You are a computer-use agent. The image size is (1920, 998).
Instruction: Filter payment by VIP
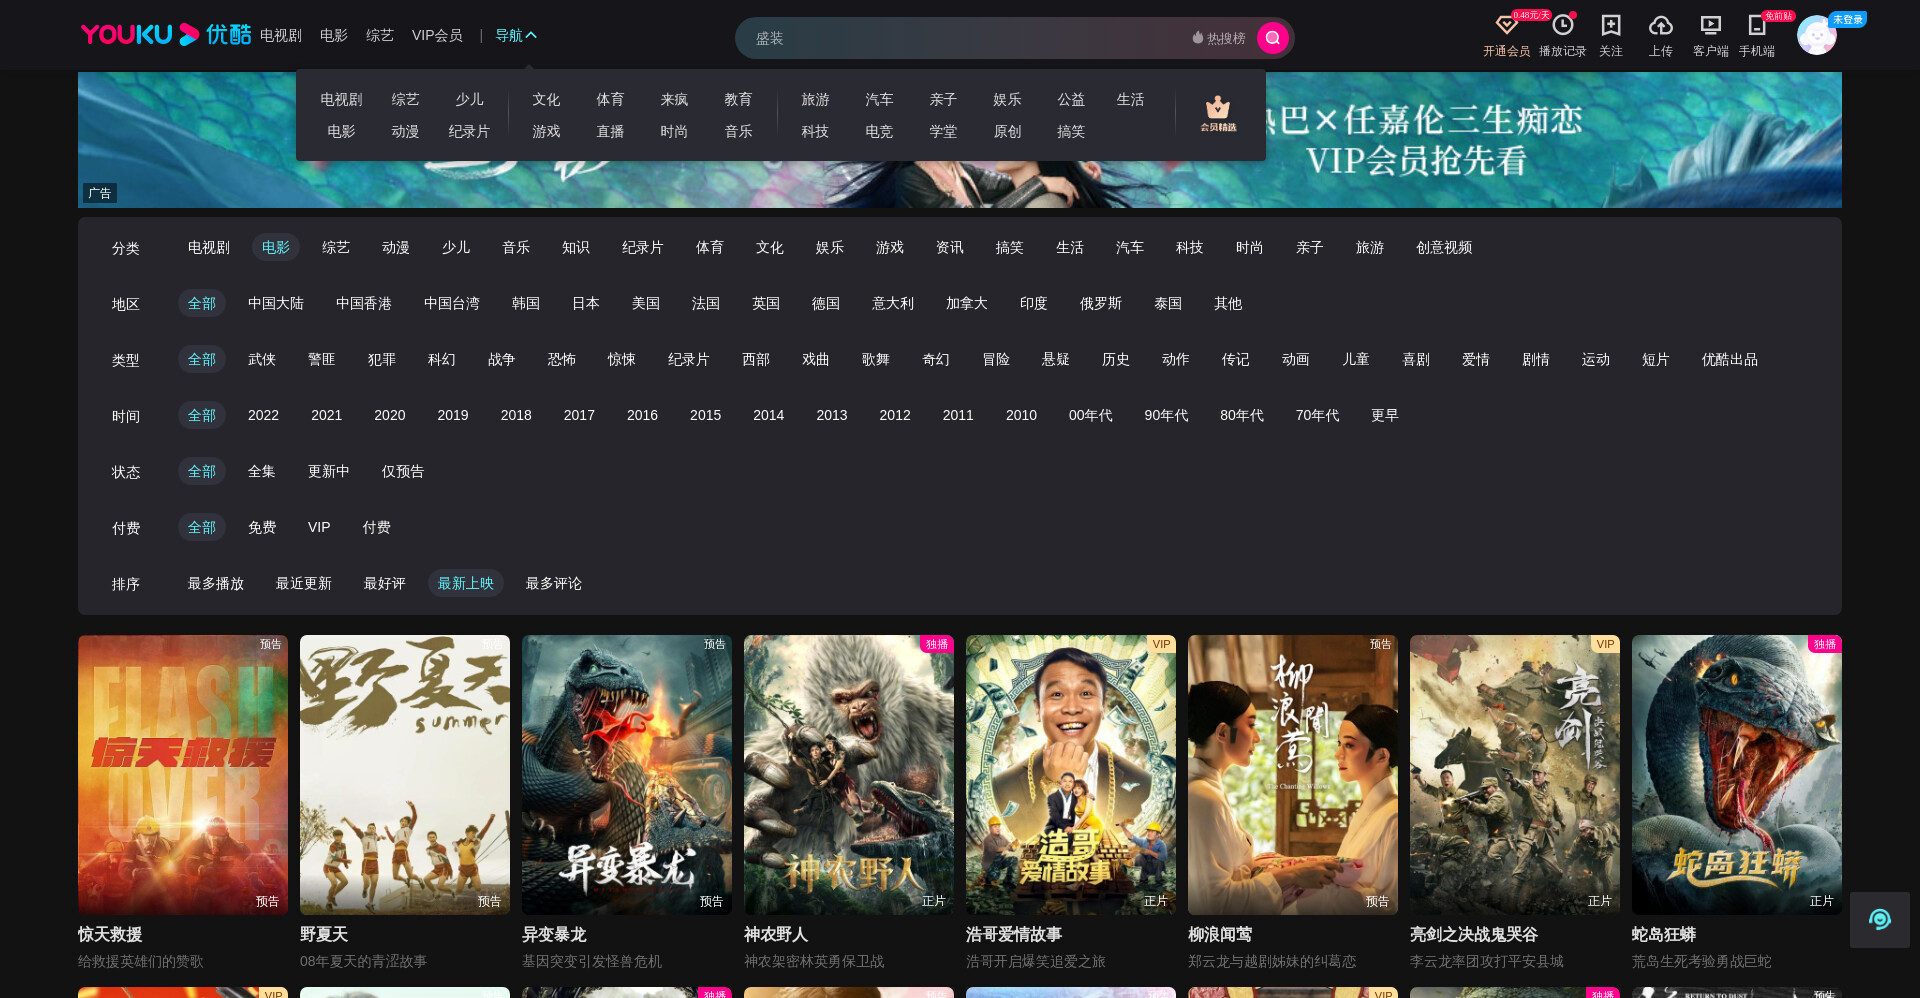pos(319,527)
